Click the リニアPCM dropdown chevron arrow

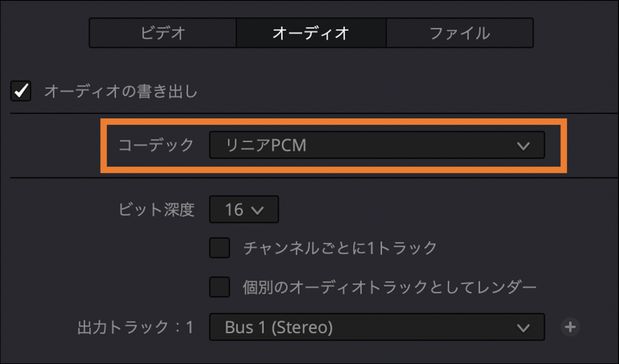coord(523,146)
